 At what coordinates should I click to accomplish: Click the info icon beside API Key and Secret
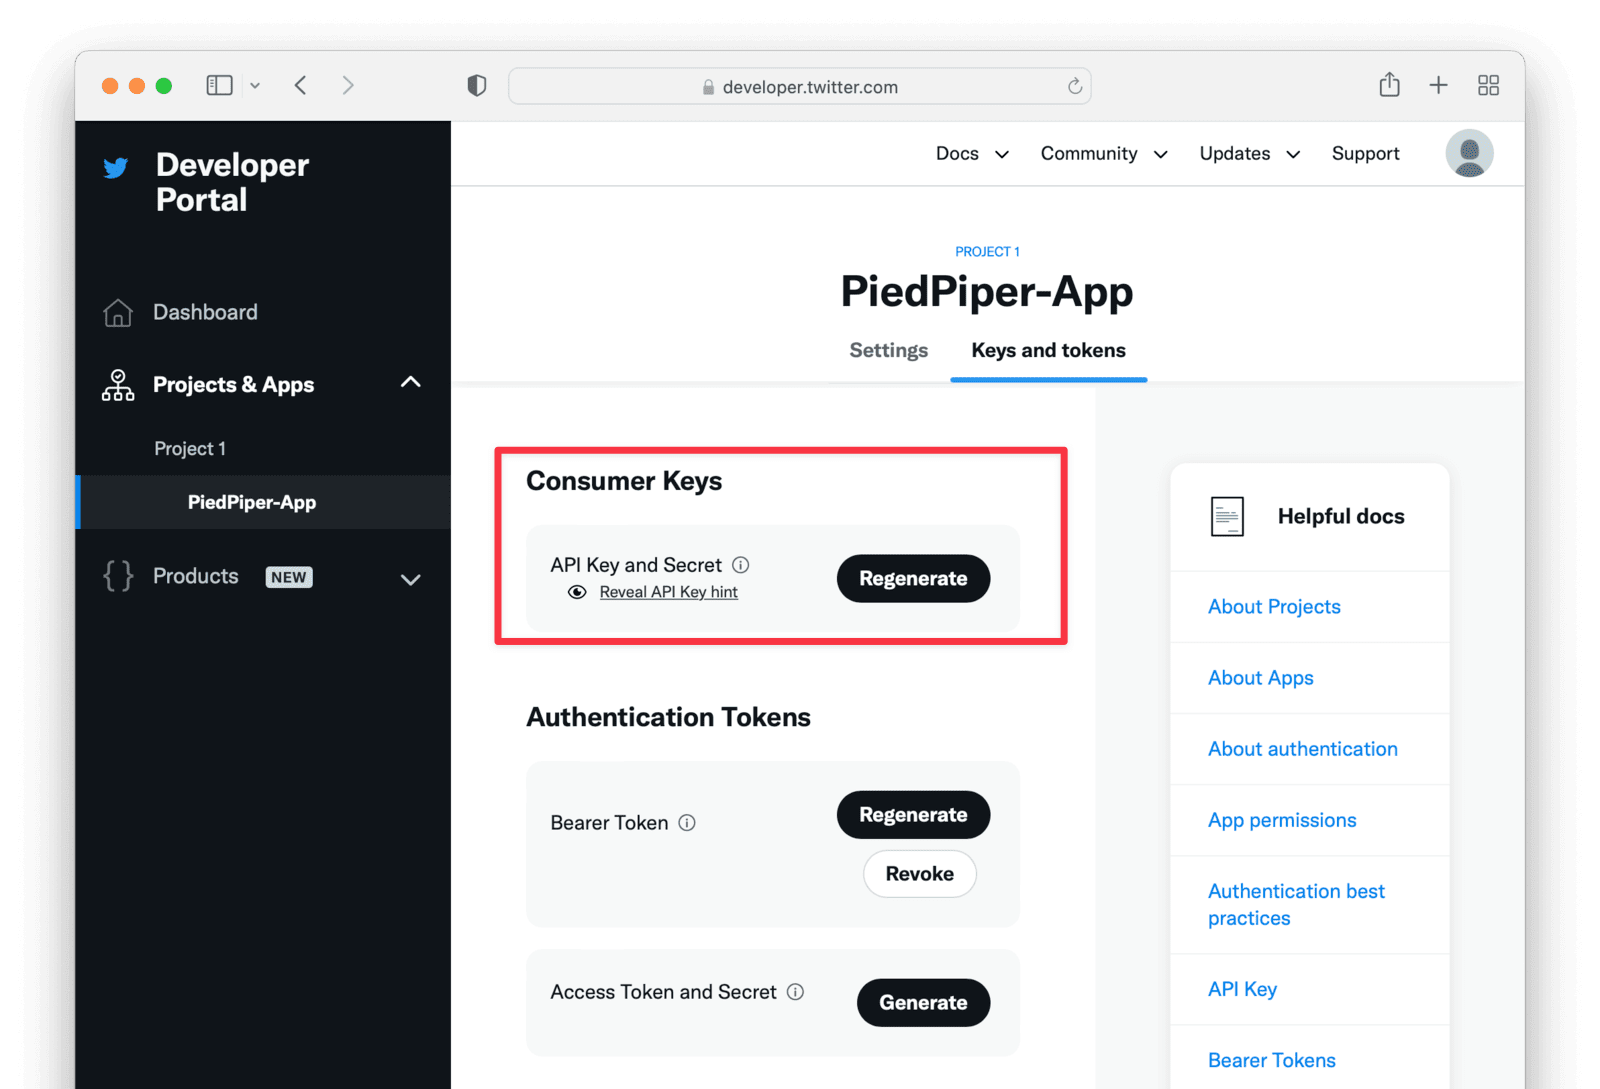coord(741,564)
